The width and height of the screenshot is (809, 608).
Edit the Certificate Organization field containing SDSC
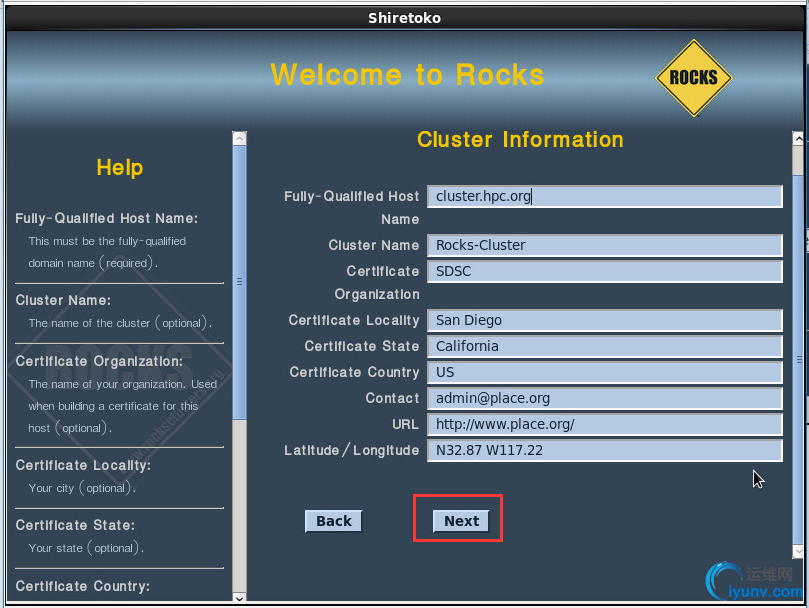605,271
